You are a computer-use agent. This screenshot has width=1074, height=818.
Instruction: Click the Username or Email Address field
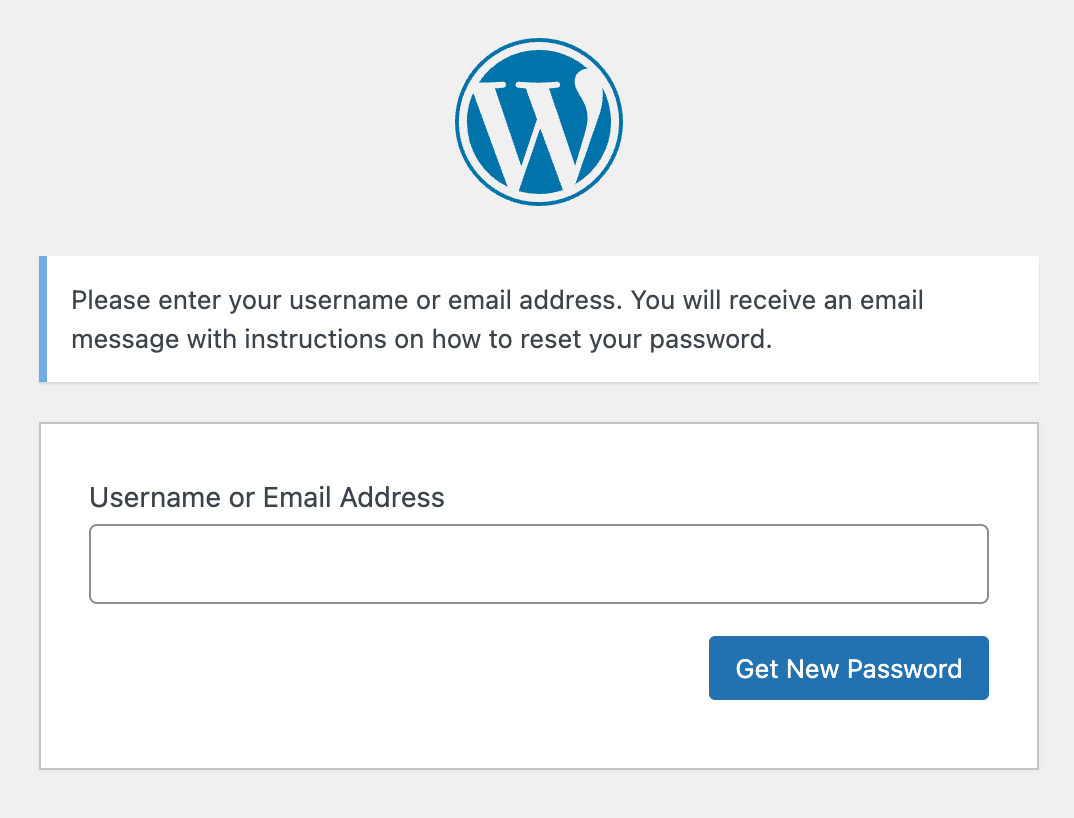[x=538, y=564]
